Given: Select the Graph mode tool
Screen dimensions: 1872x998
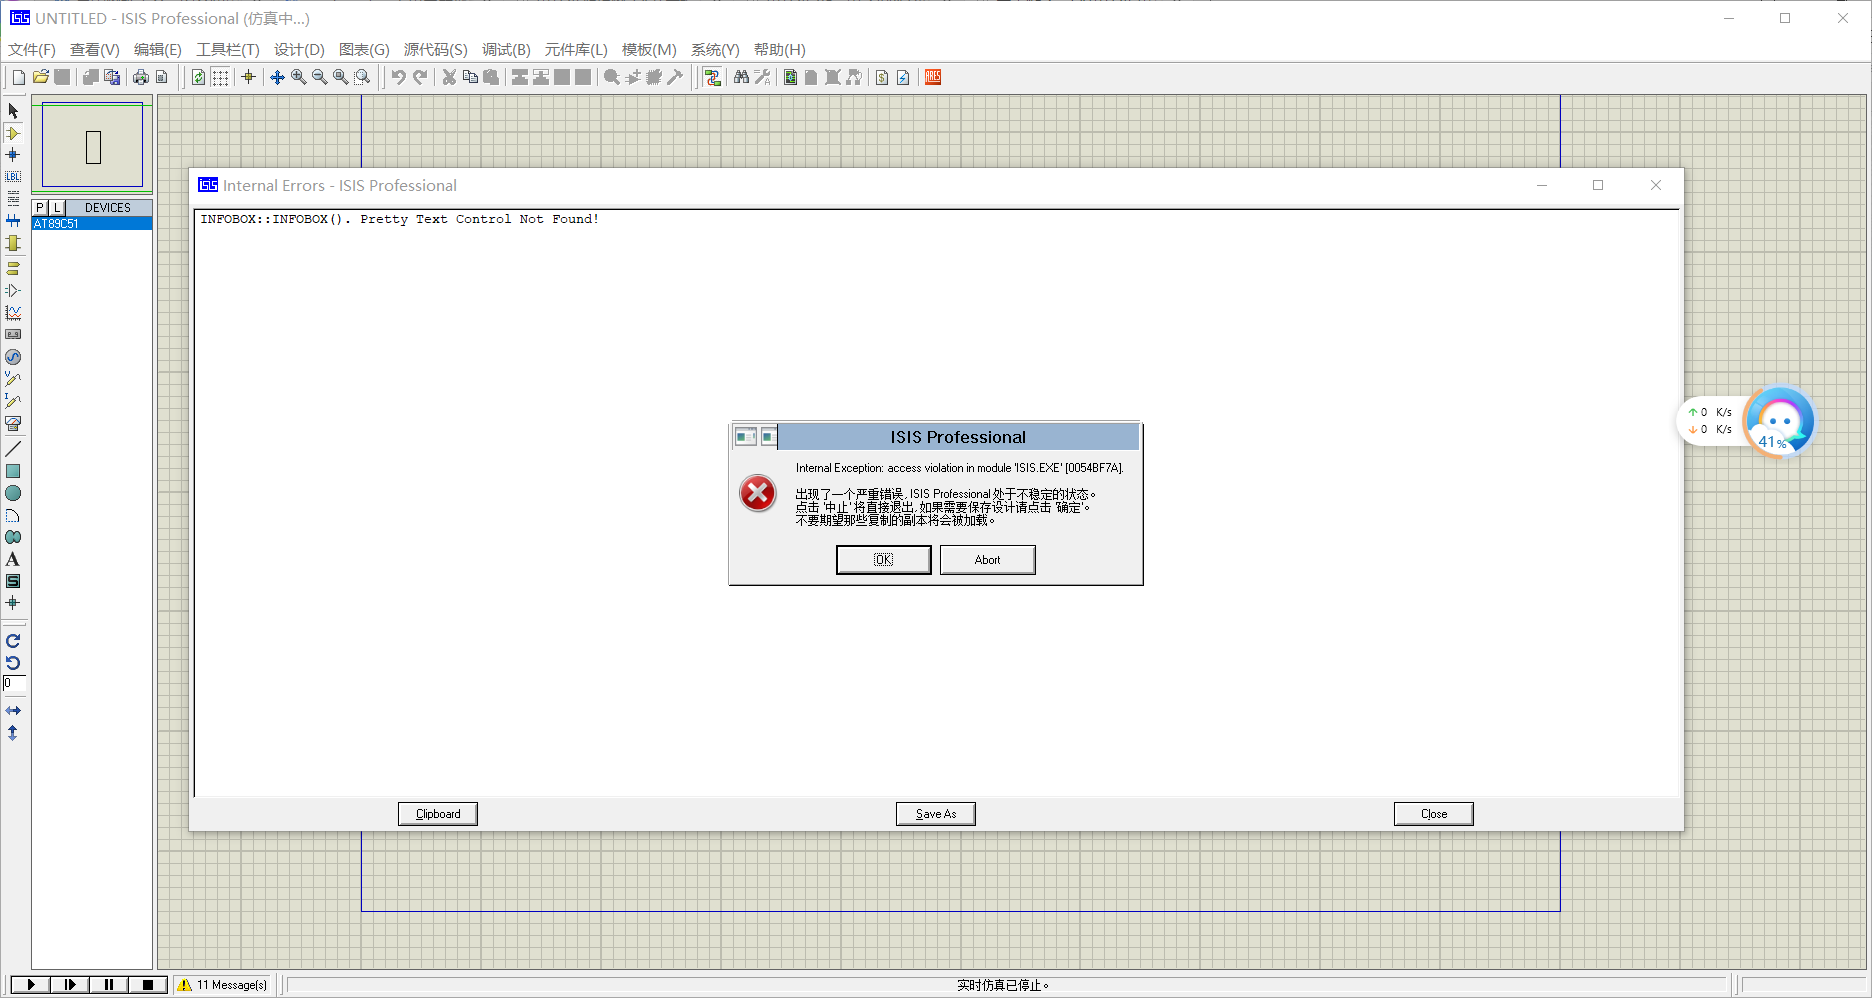Looking at the screenshot, I should point(13,313).
